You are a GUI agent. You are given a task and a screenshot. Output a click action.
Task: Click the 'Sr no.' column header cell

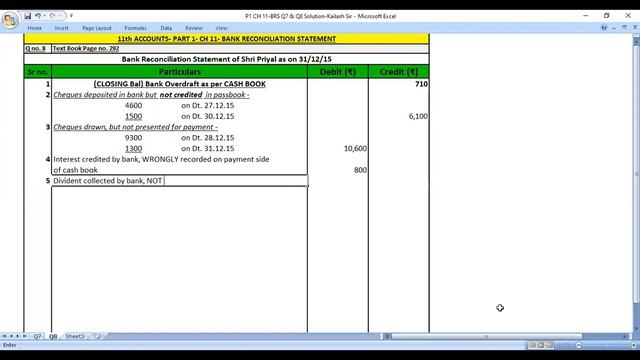tap(38, 72)
